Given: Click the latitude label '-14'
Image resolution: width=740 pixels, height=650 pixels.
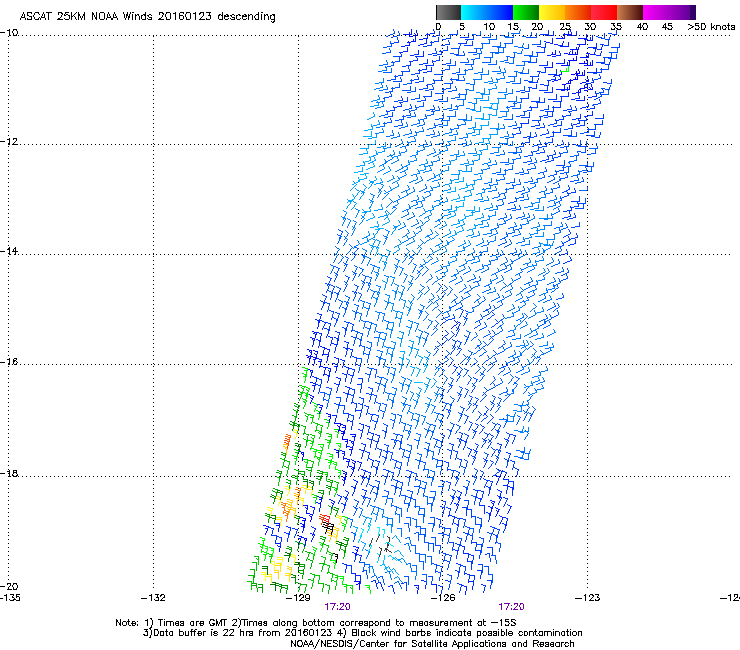Looking at the screenshot, I should coord(9,252).
